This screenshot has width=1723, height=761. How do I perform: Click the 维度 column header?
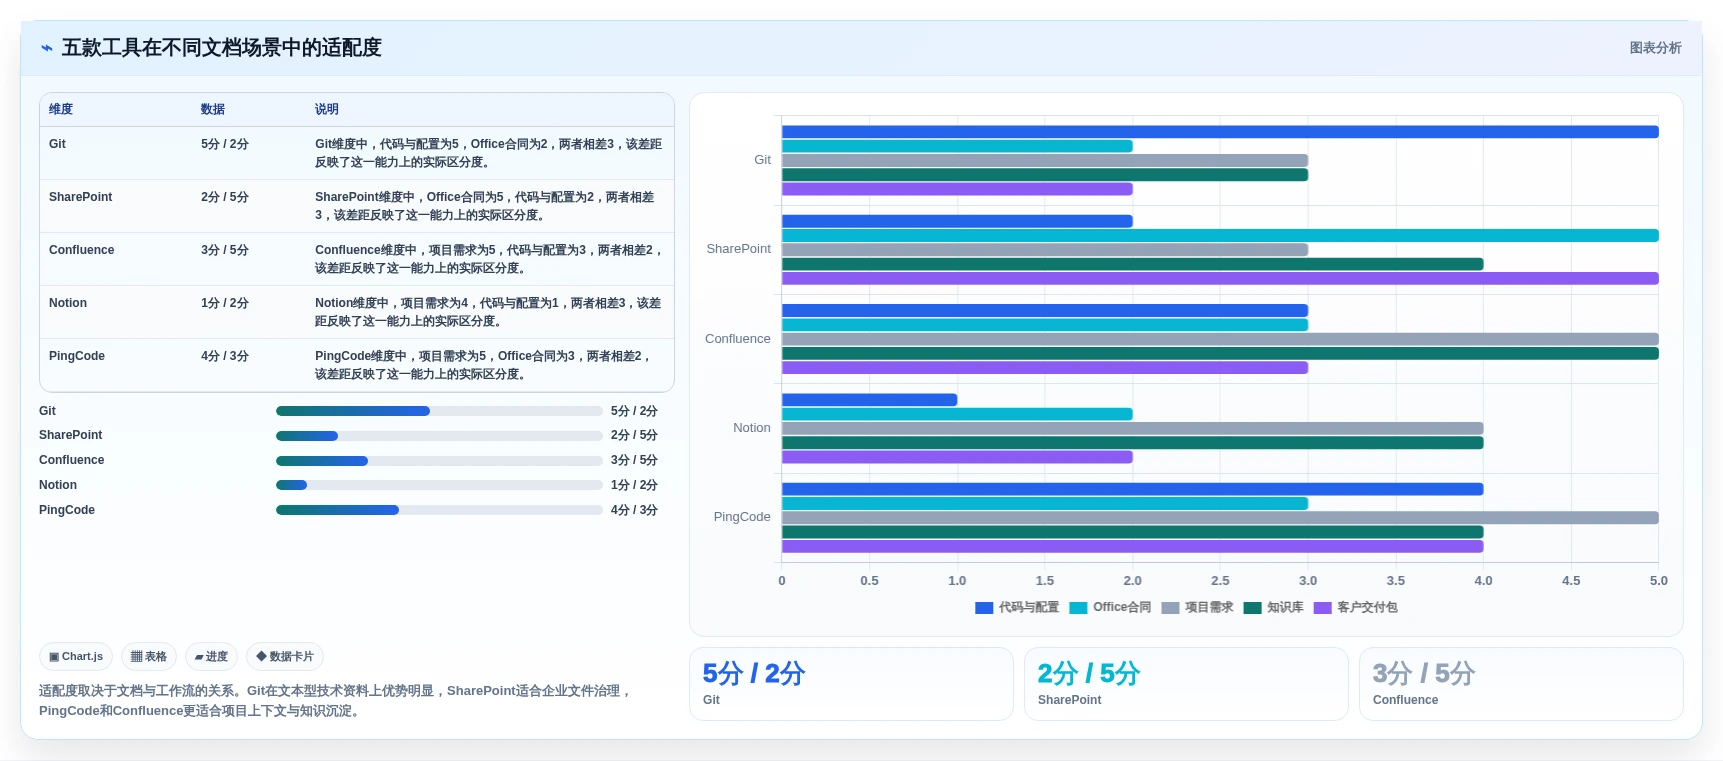61,109
